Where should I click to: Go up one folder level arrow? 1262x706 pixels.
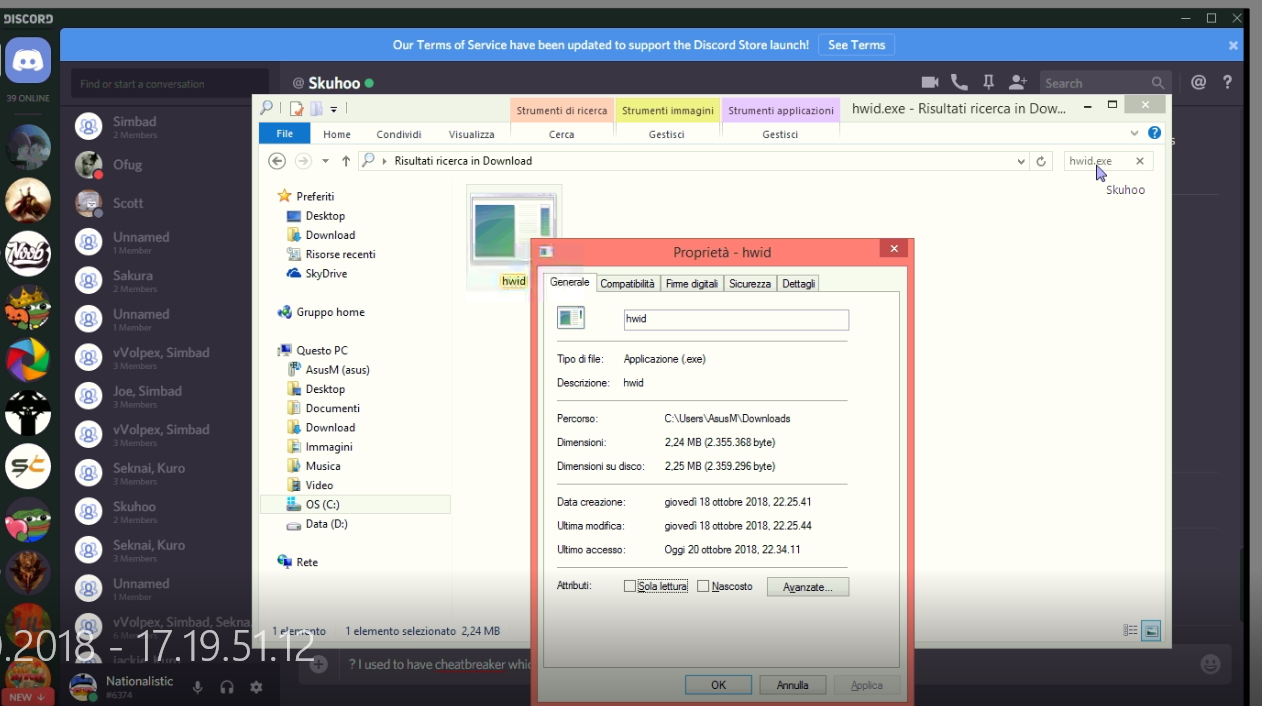346,161
